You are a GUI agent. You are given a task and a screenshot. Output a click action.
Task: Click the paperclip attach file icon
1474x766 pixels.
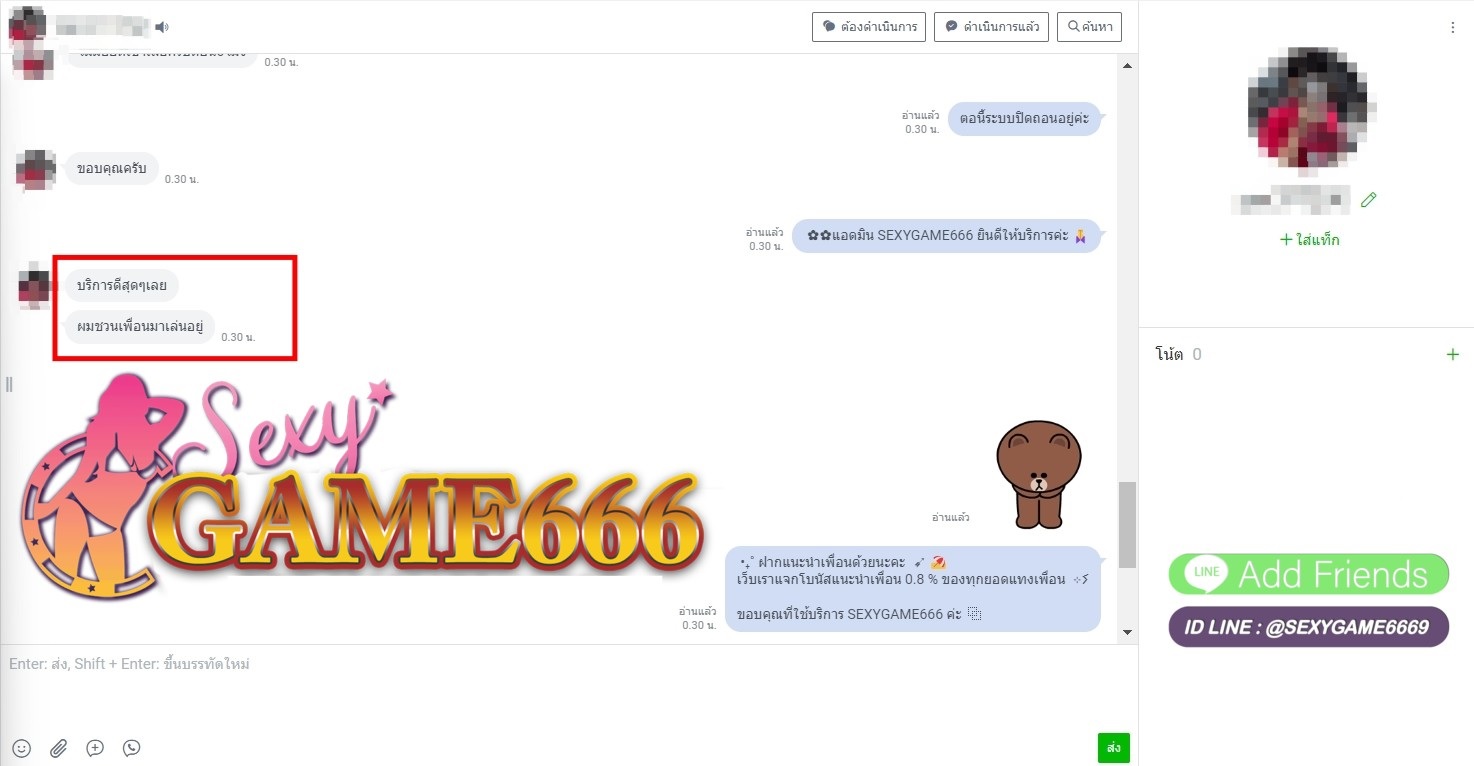(58, 748)
